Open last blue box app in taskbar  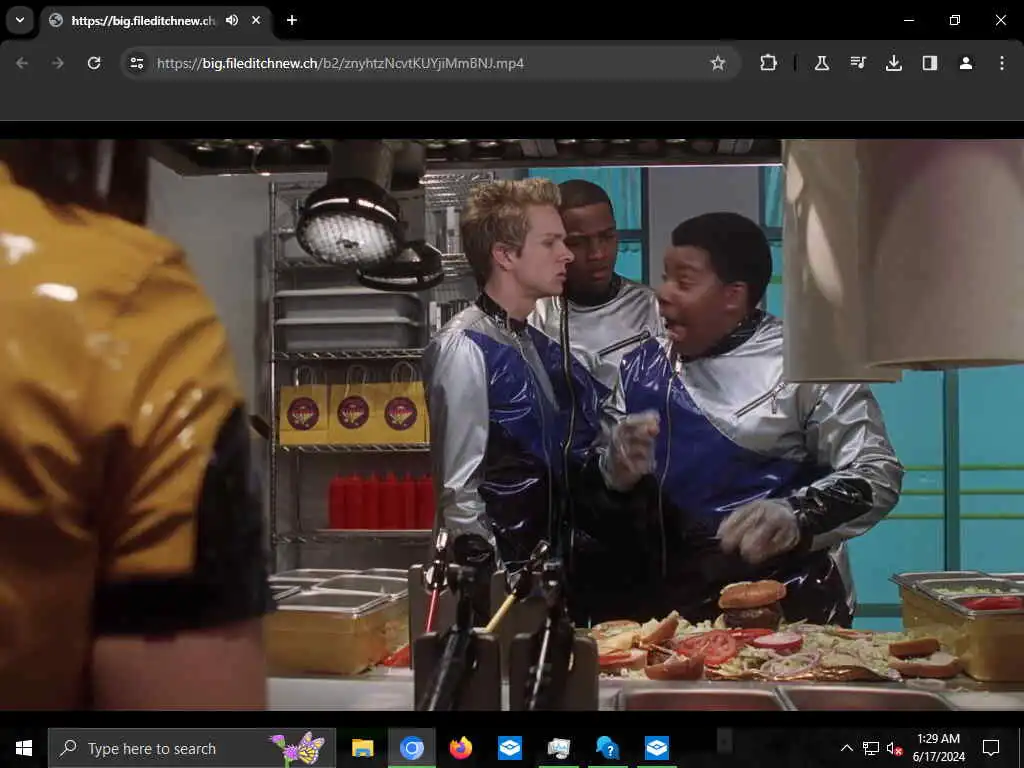coord(656,748)
